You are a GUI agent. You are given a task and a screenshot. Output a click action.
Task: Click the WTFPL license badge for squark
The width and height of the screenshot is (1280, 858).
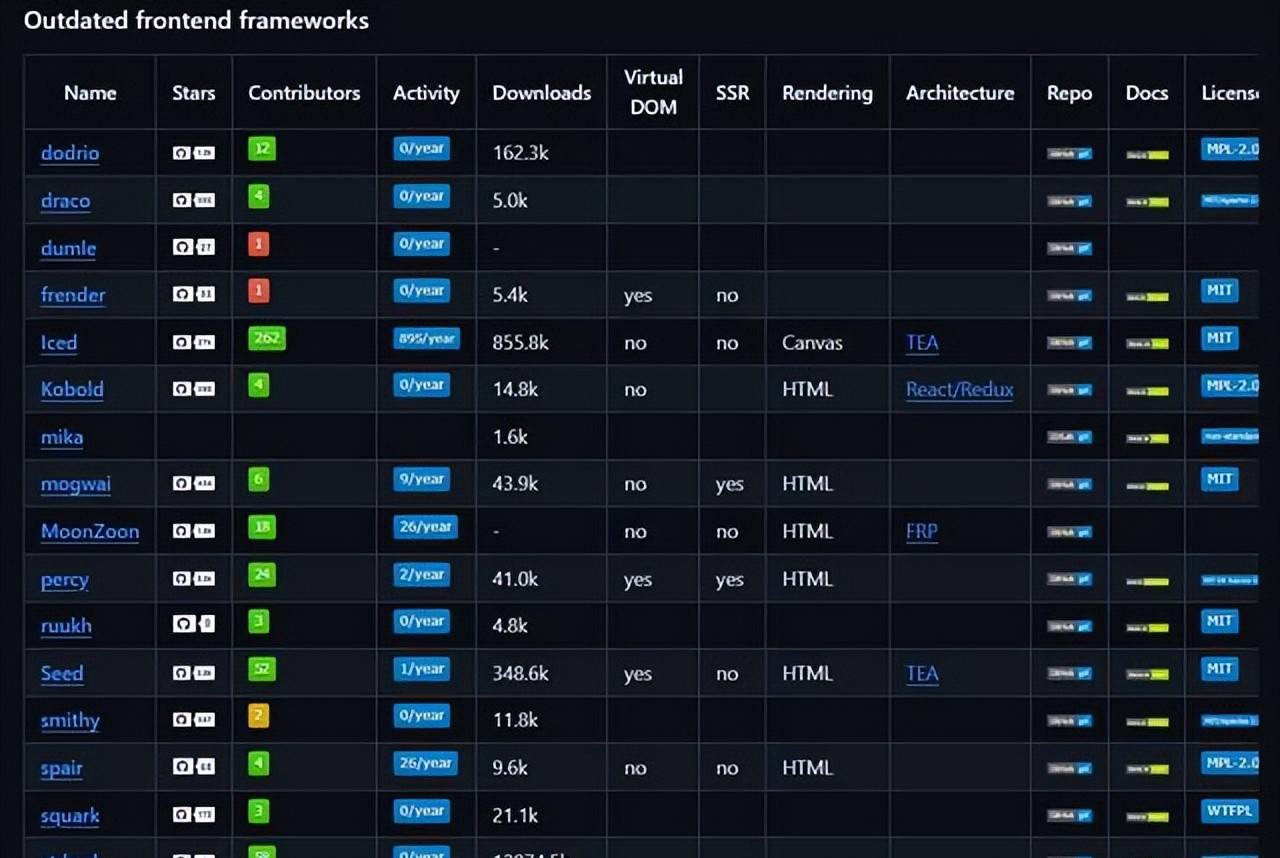point(1230,810)
